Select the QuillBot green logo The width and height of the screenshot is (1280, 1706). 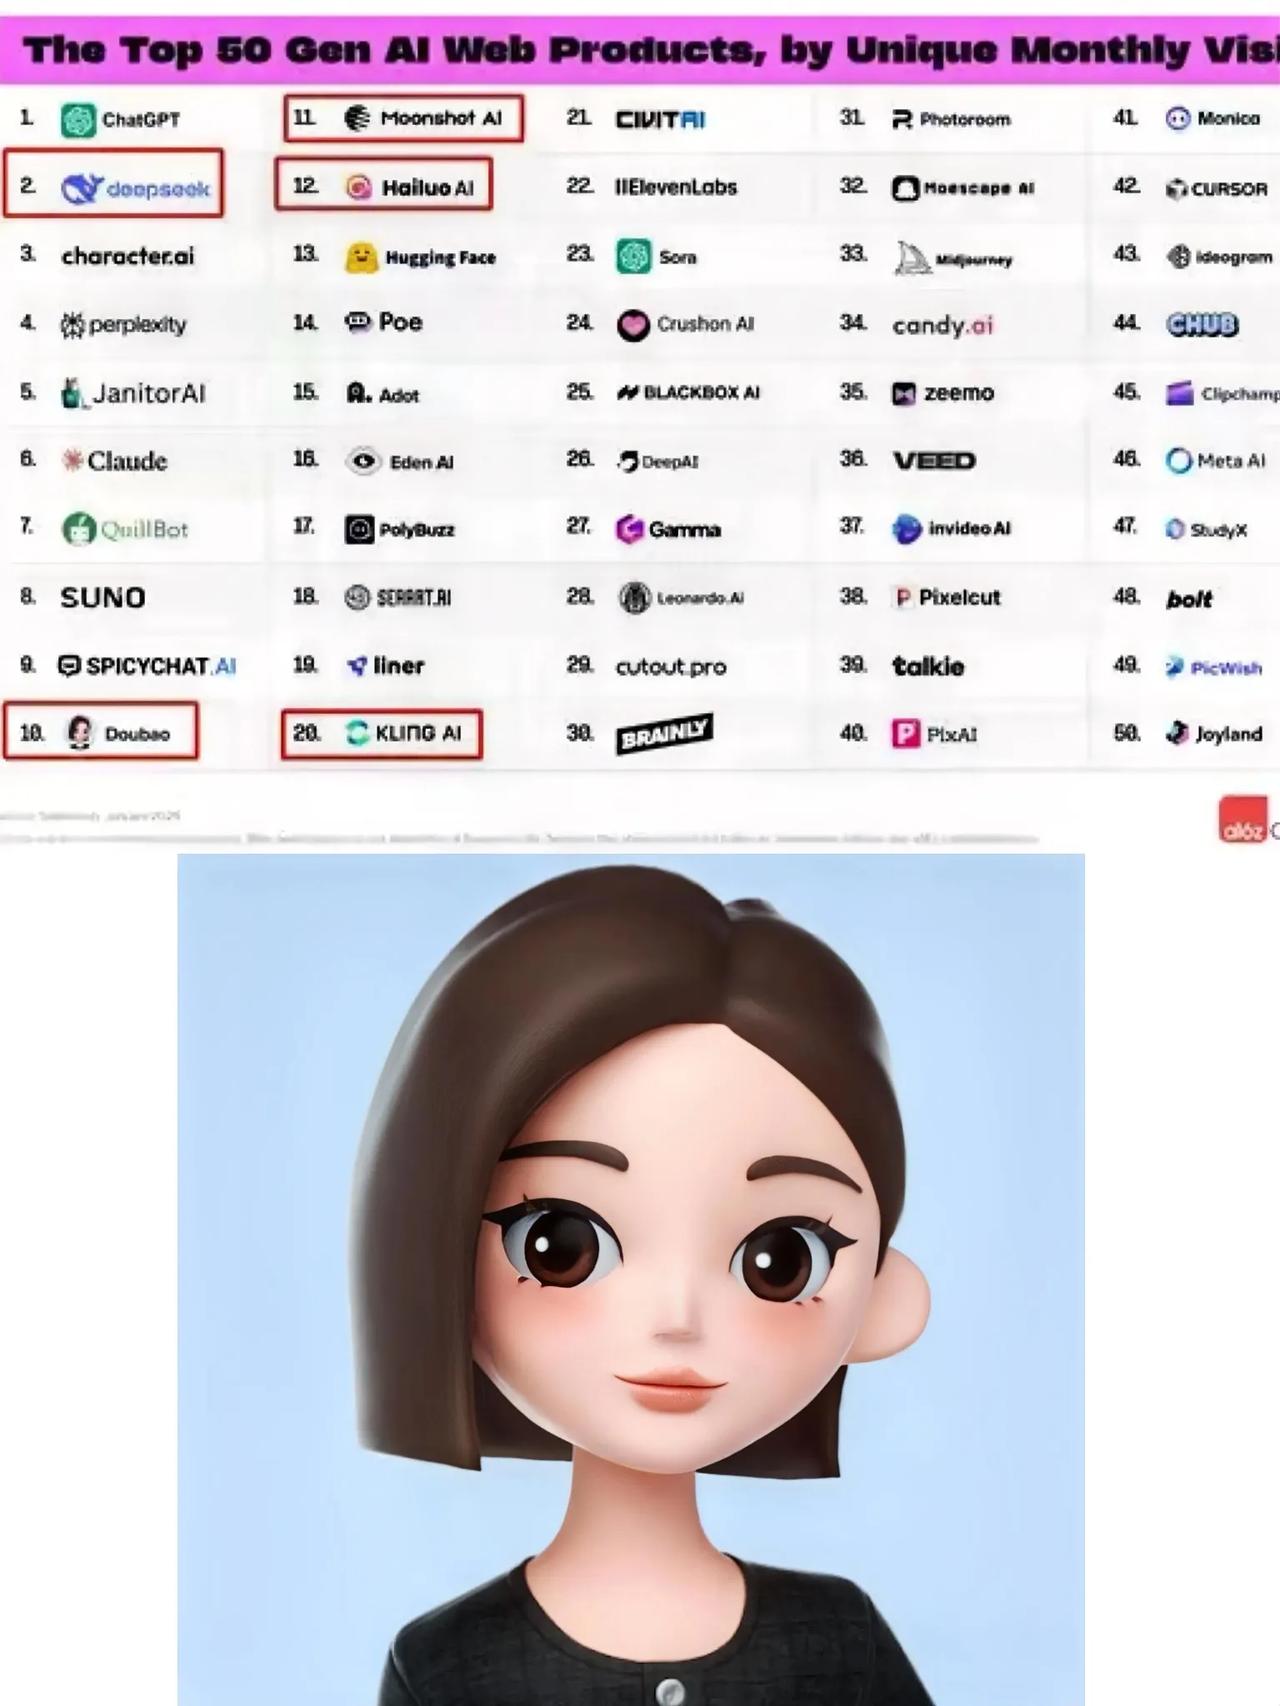click(78, 529)
